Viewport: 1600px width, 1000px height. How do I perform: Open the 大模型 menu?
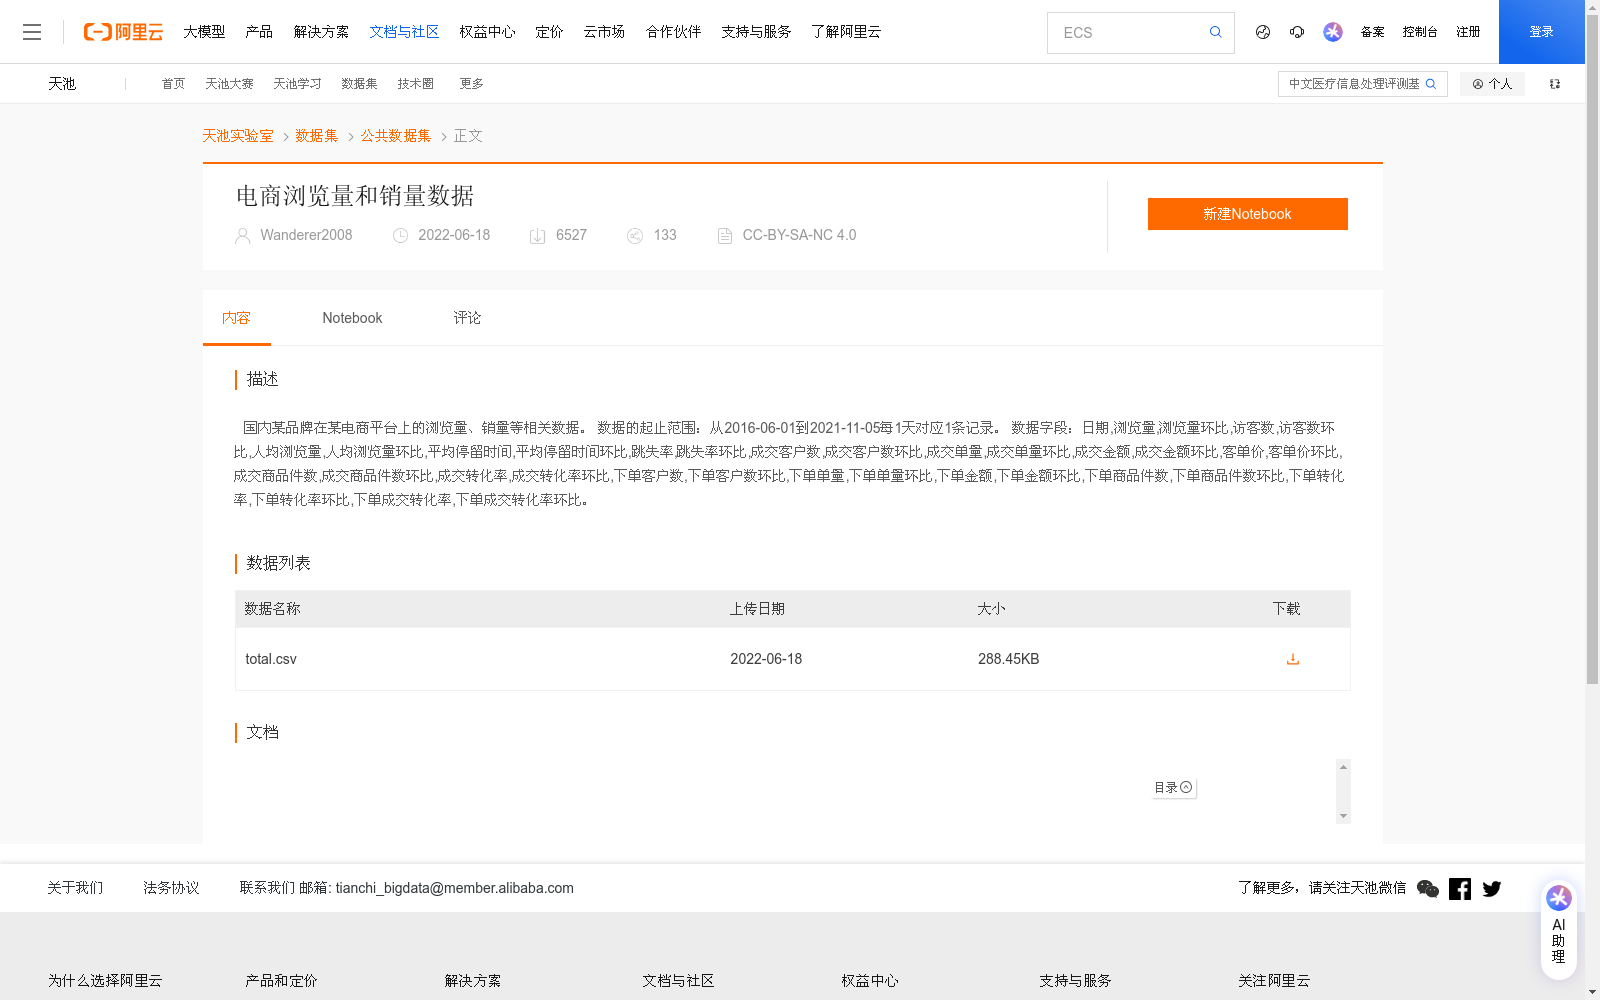coord(204,32)
